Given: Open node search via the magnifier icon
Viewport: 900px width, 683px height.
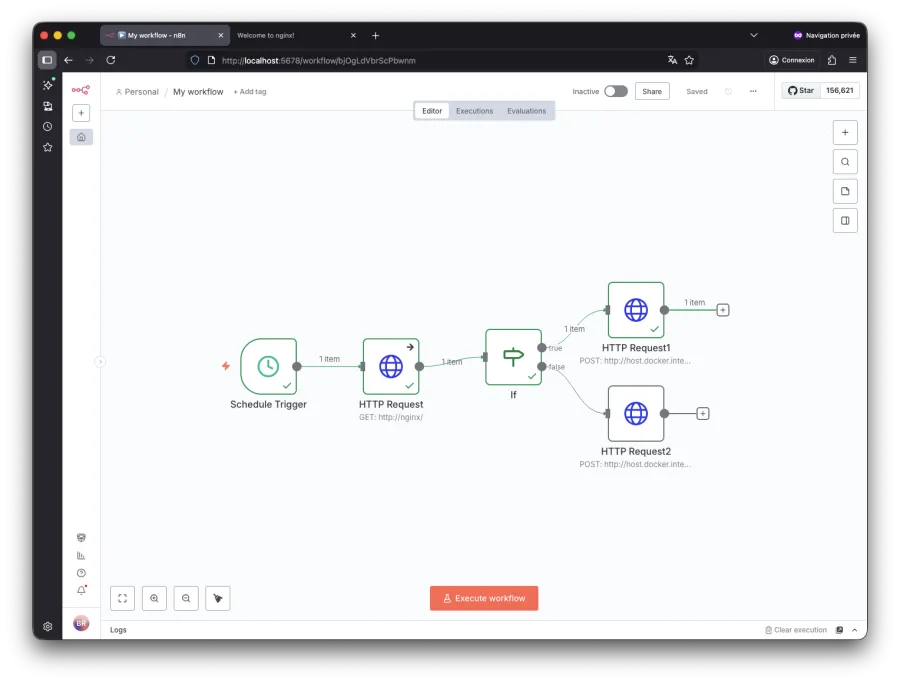Looking at the screenshot, I should (845, 161).
